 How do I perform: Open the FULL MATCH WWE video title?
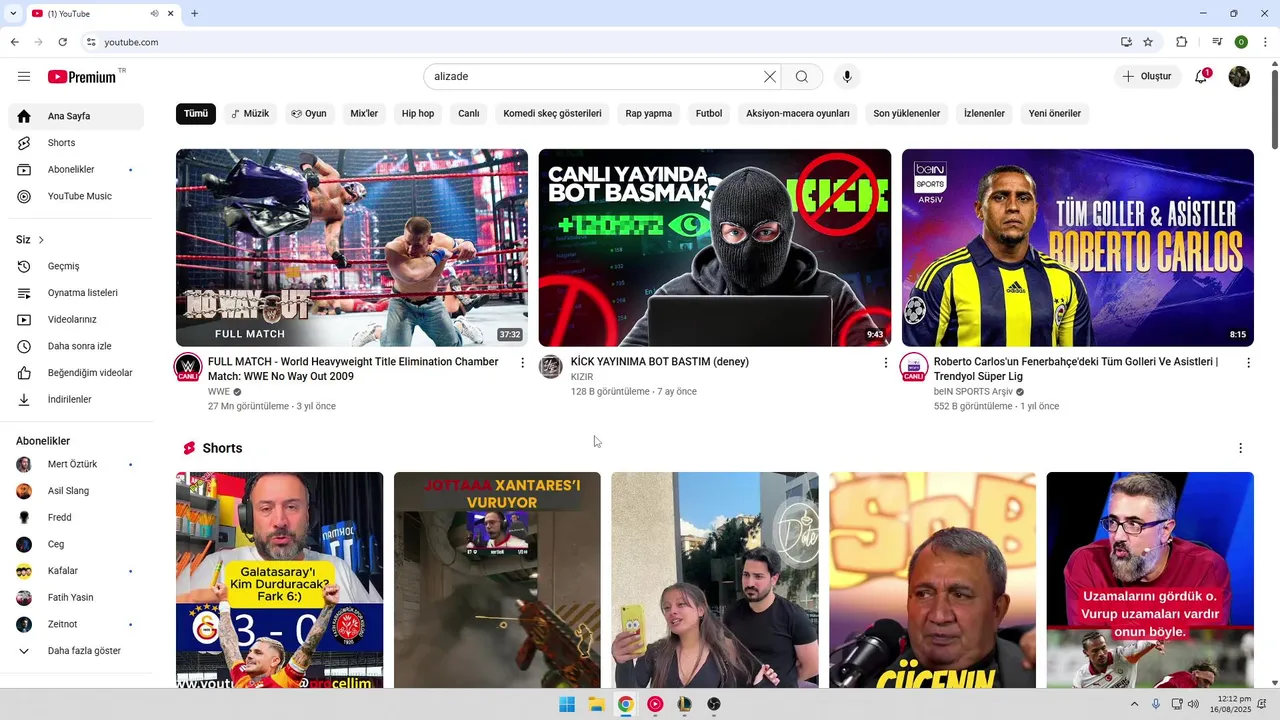point(353,369)
